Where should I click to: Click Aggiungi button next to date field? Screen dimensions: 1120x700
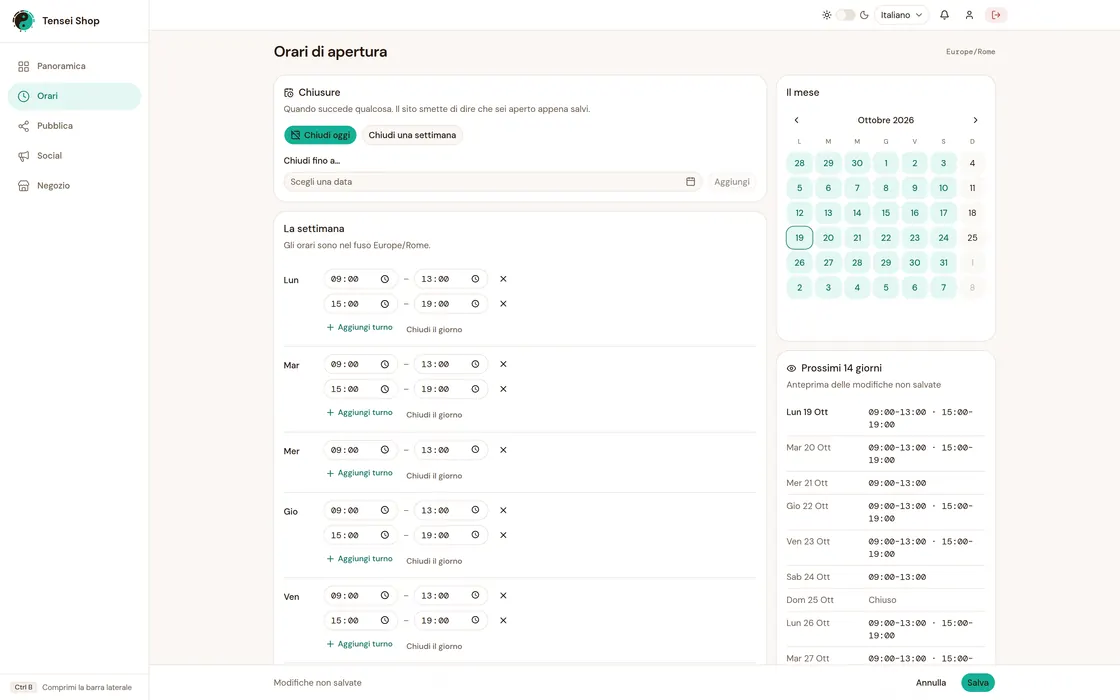[732, 182]
